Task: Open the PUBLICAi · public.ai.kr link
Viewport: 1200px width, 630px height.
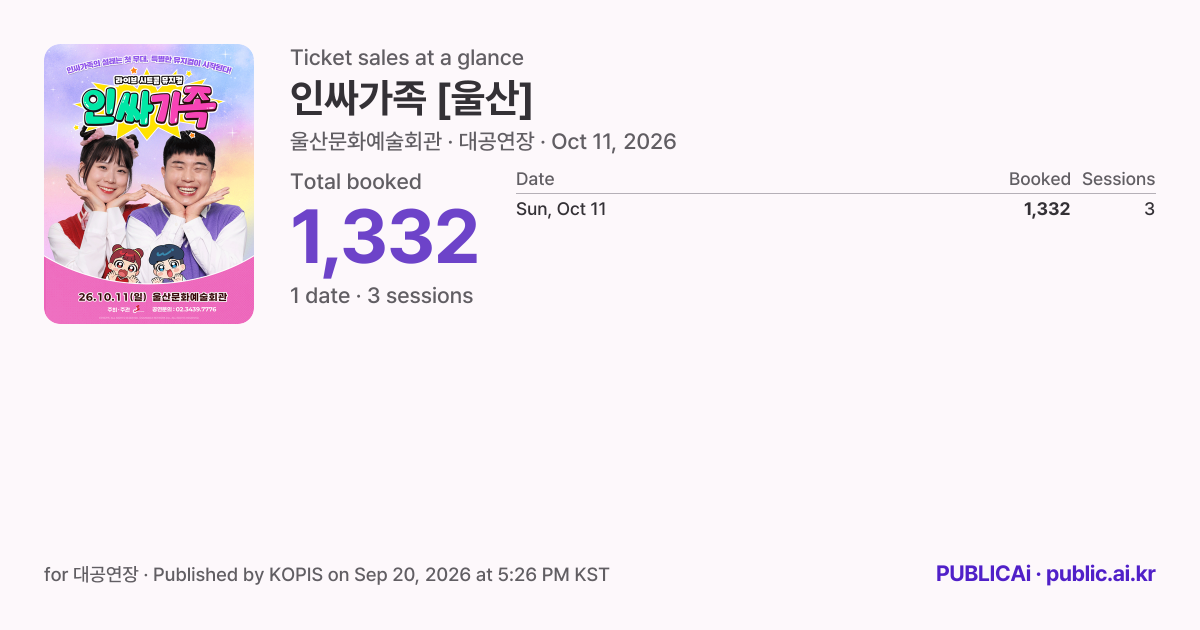Action: [1046, 574]
